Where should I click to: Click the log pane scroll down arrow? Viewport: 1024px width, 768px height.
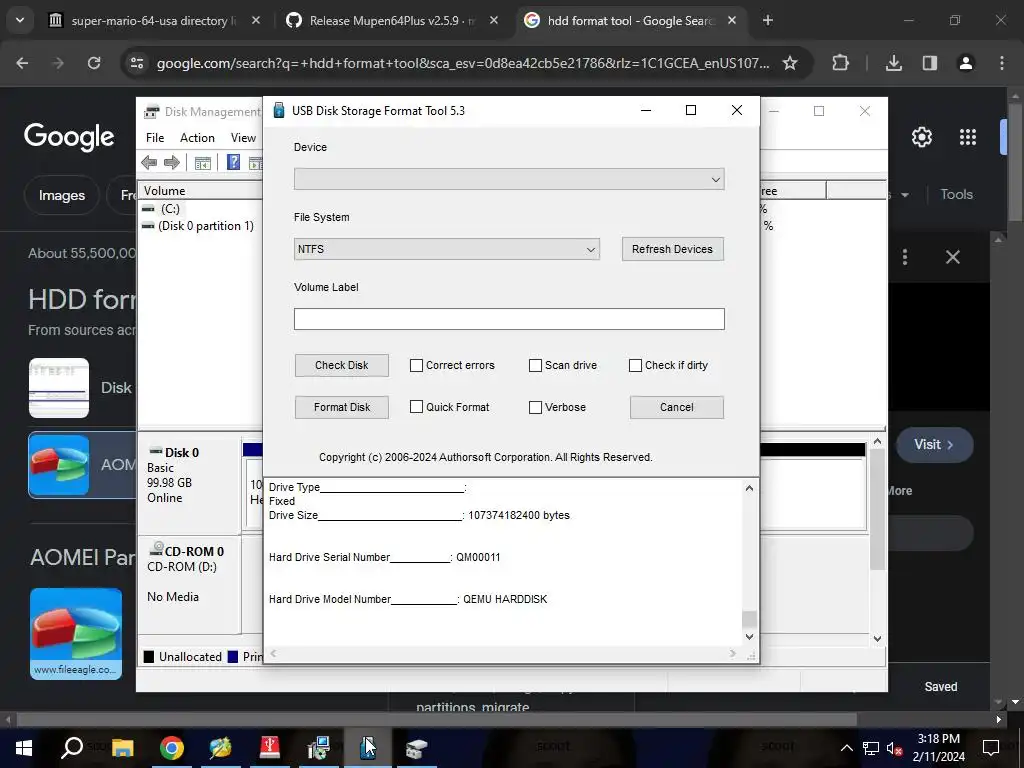point(749,637)
